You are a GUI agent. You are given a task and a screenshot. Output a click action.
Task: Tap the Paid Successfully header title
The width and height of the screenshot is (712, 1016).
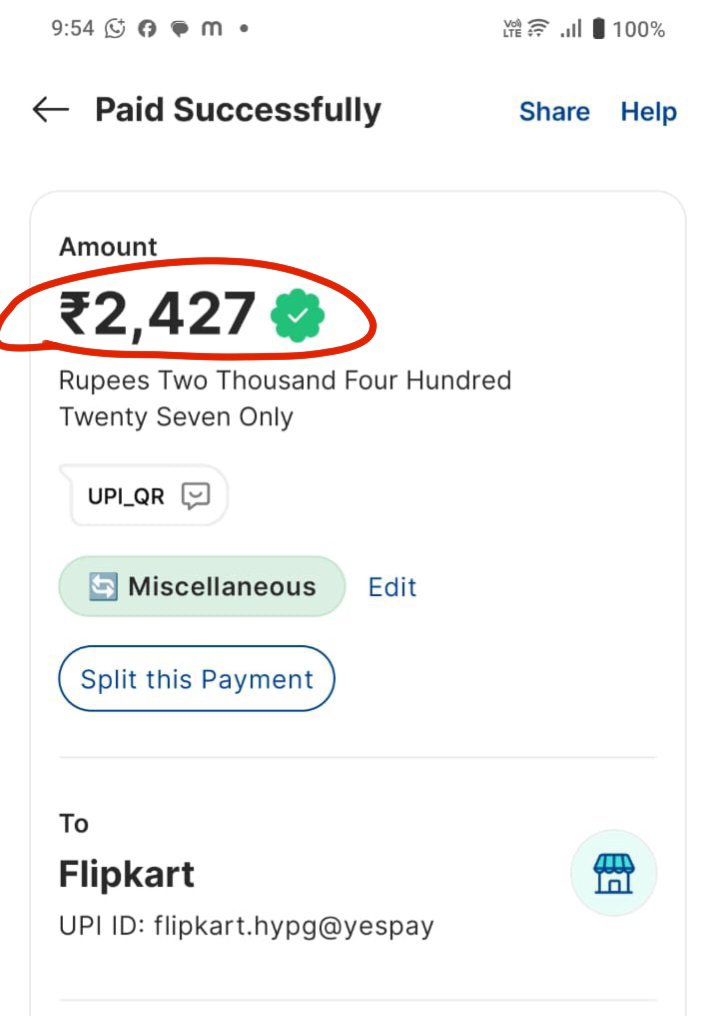(x=238, y=110)
